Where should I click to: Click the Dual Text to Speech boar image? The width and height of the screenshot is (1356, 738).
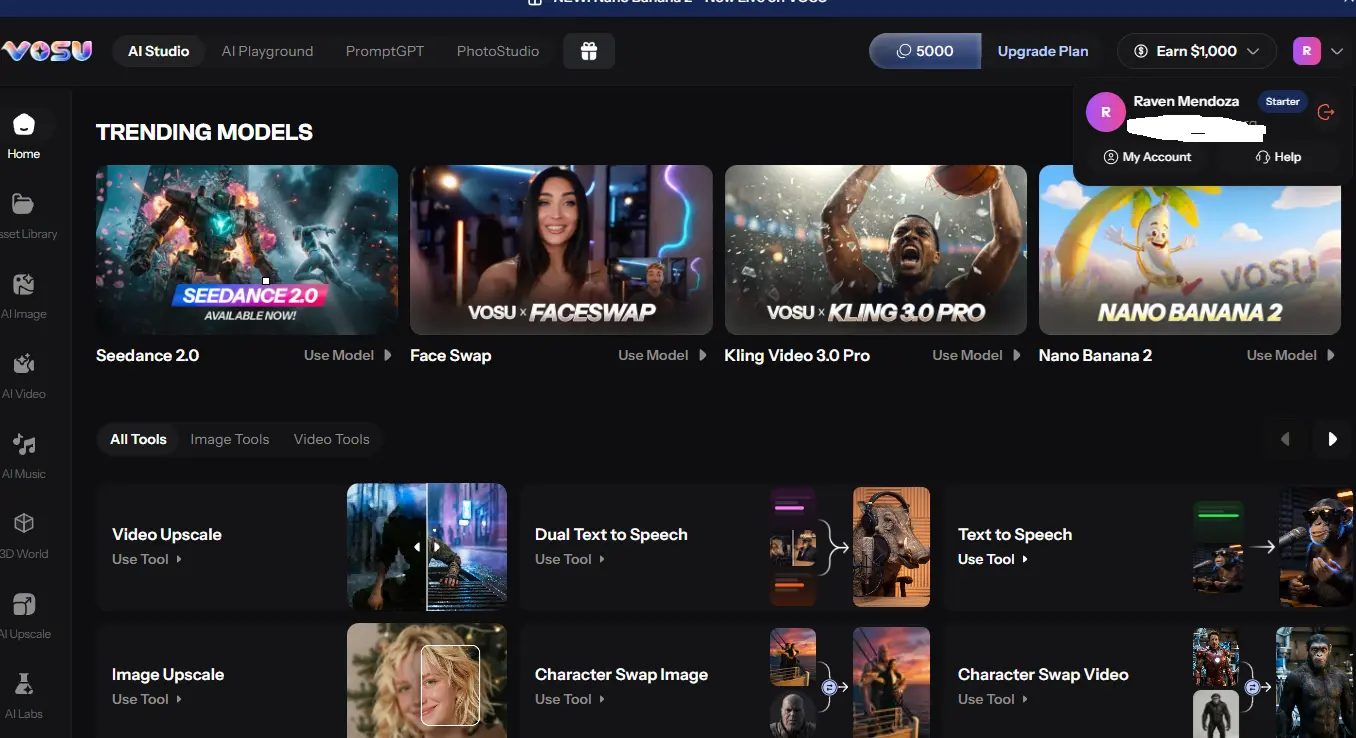click(x=891, y=547)
